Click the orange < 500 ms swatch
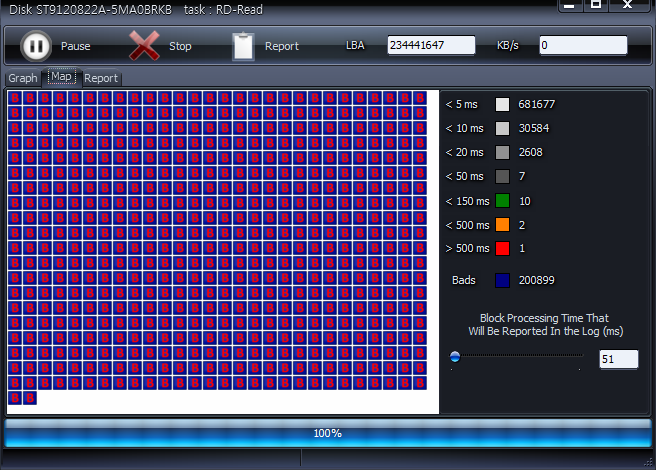This screenshot has height=470, width=656. 503,225
